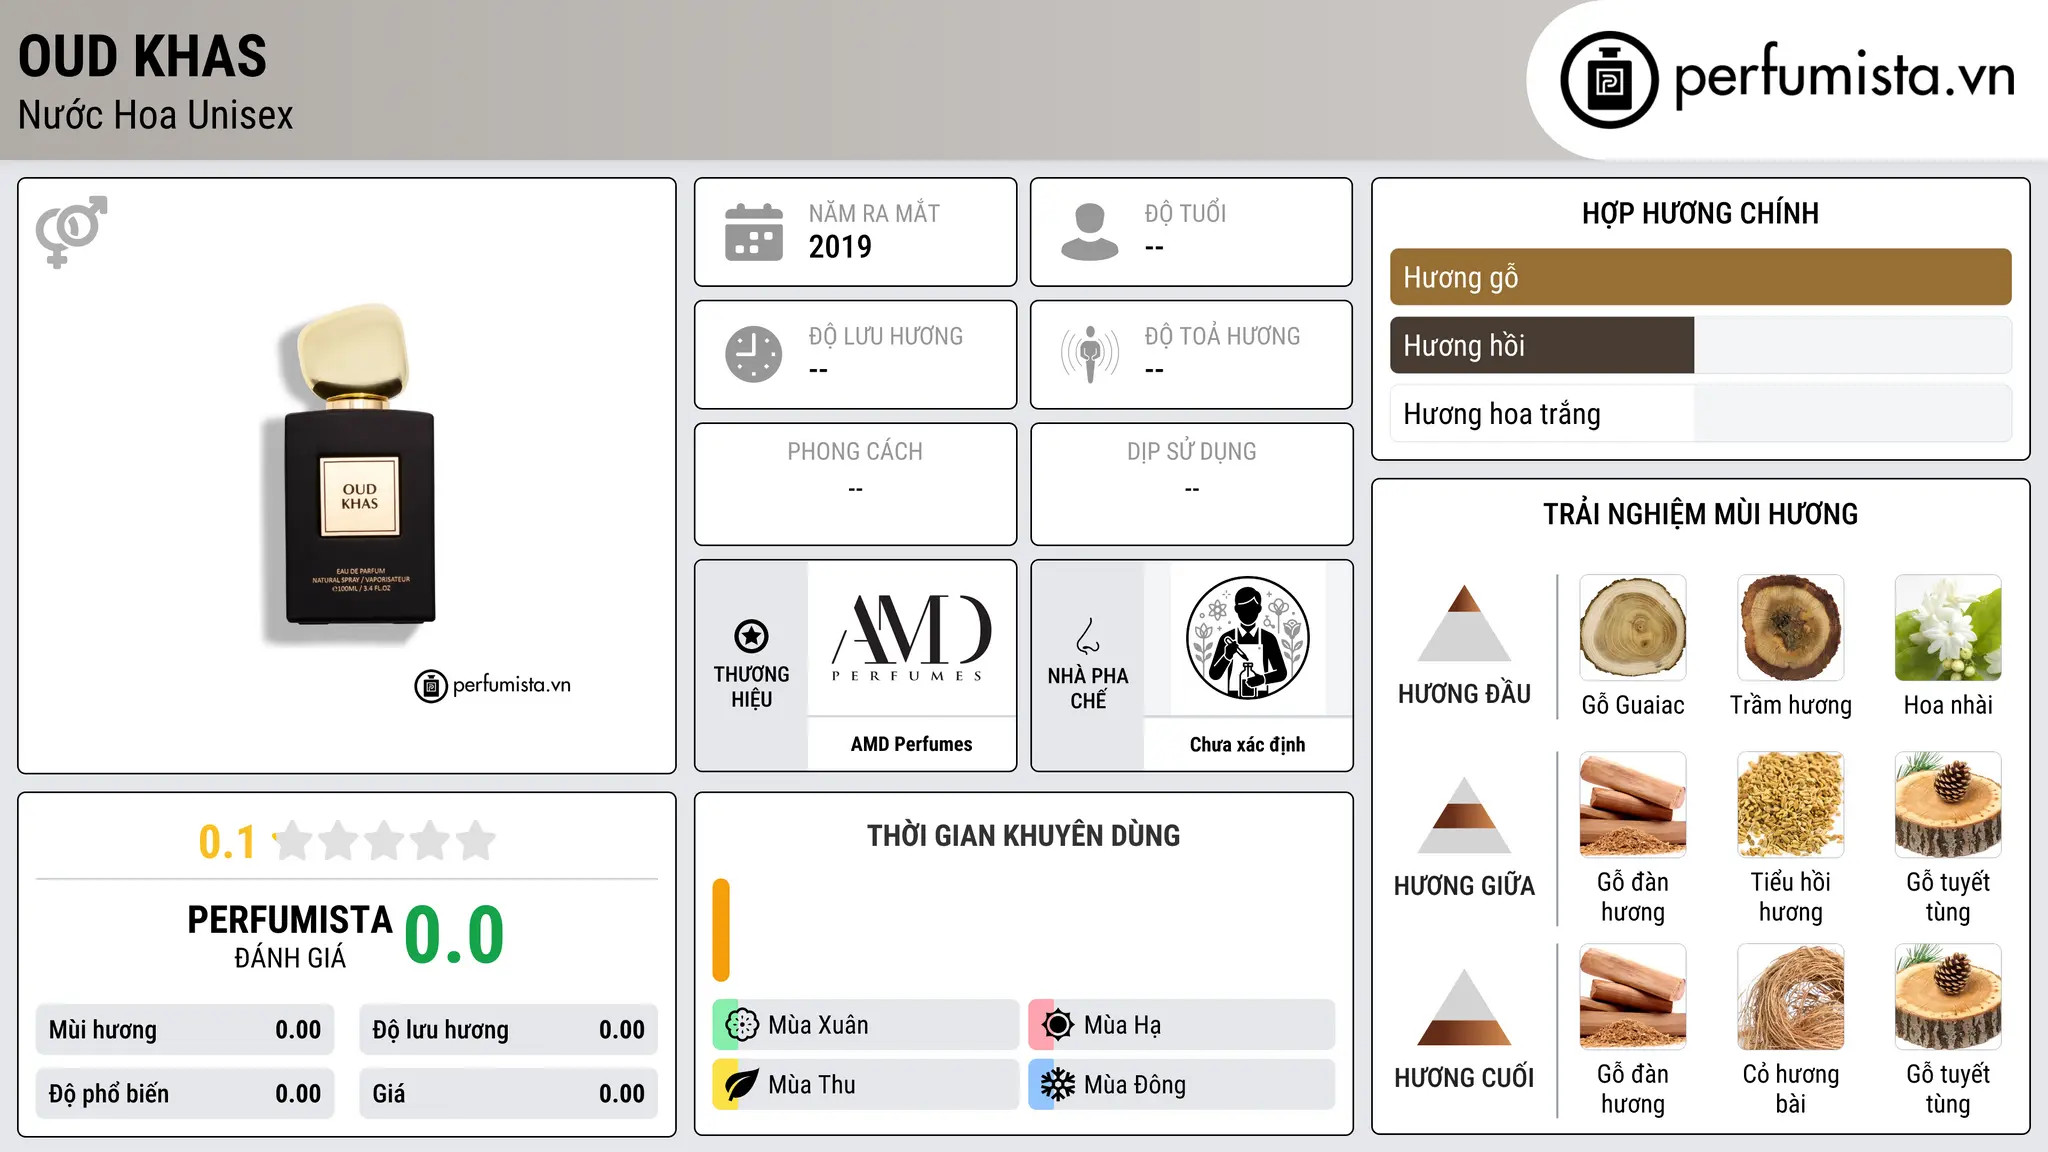2048x1152 pixels.
Task: Click the Hợp hương chính heading
Action: 1700,213
